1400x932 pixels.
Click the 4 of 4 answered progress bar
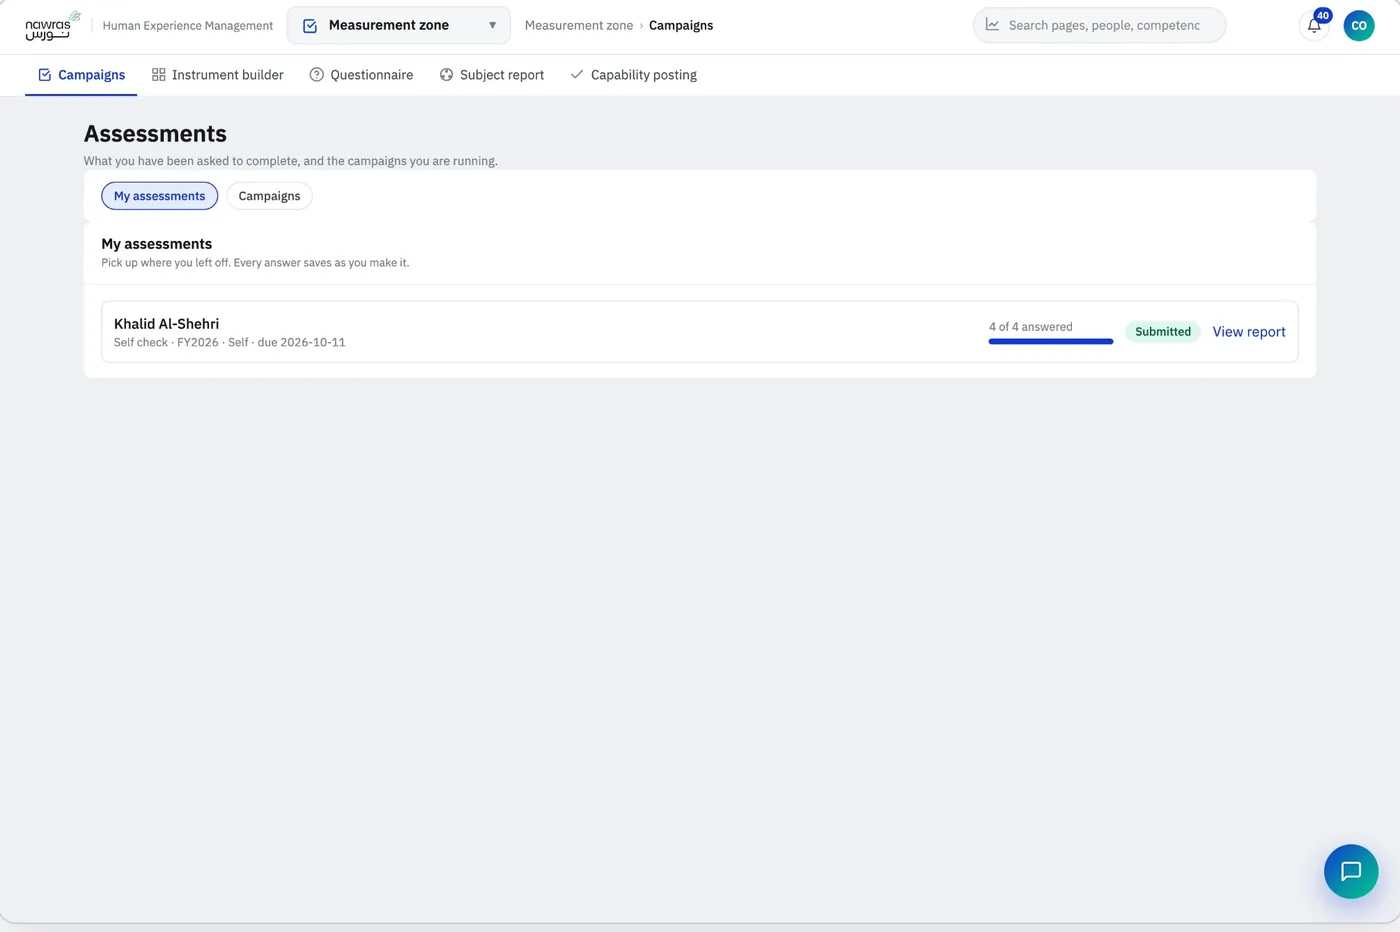(x=1050, y=341)
